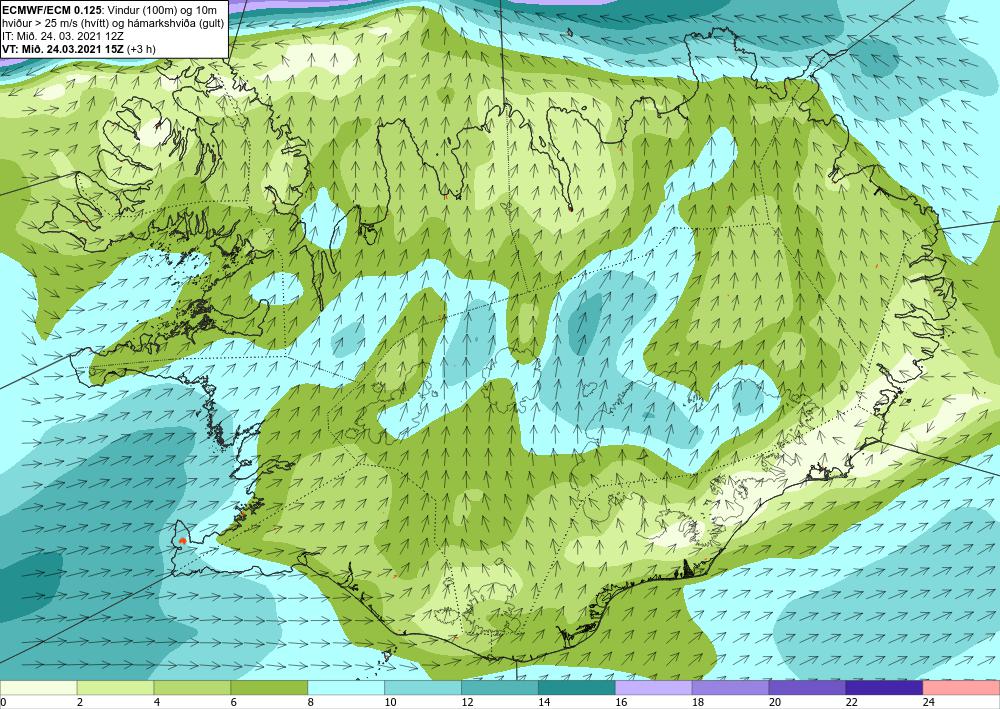
Task: Click the legend value '16'
Action: (x=621, y=702)
